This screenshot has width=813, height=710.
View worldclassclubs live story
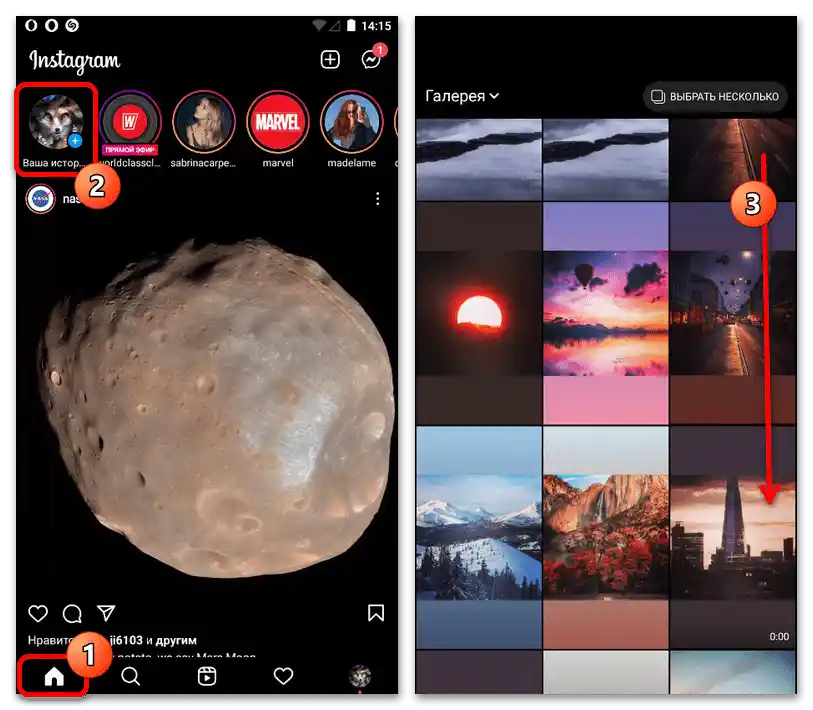130,122
